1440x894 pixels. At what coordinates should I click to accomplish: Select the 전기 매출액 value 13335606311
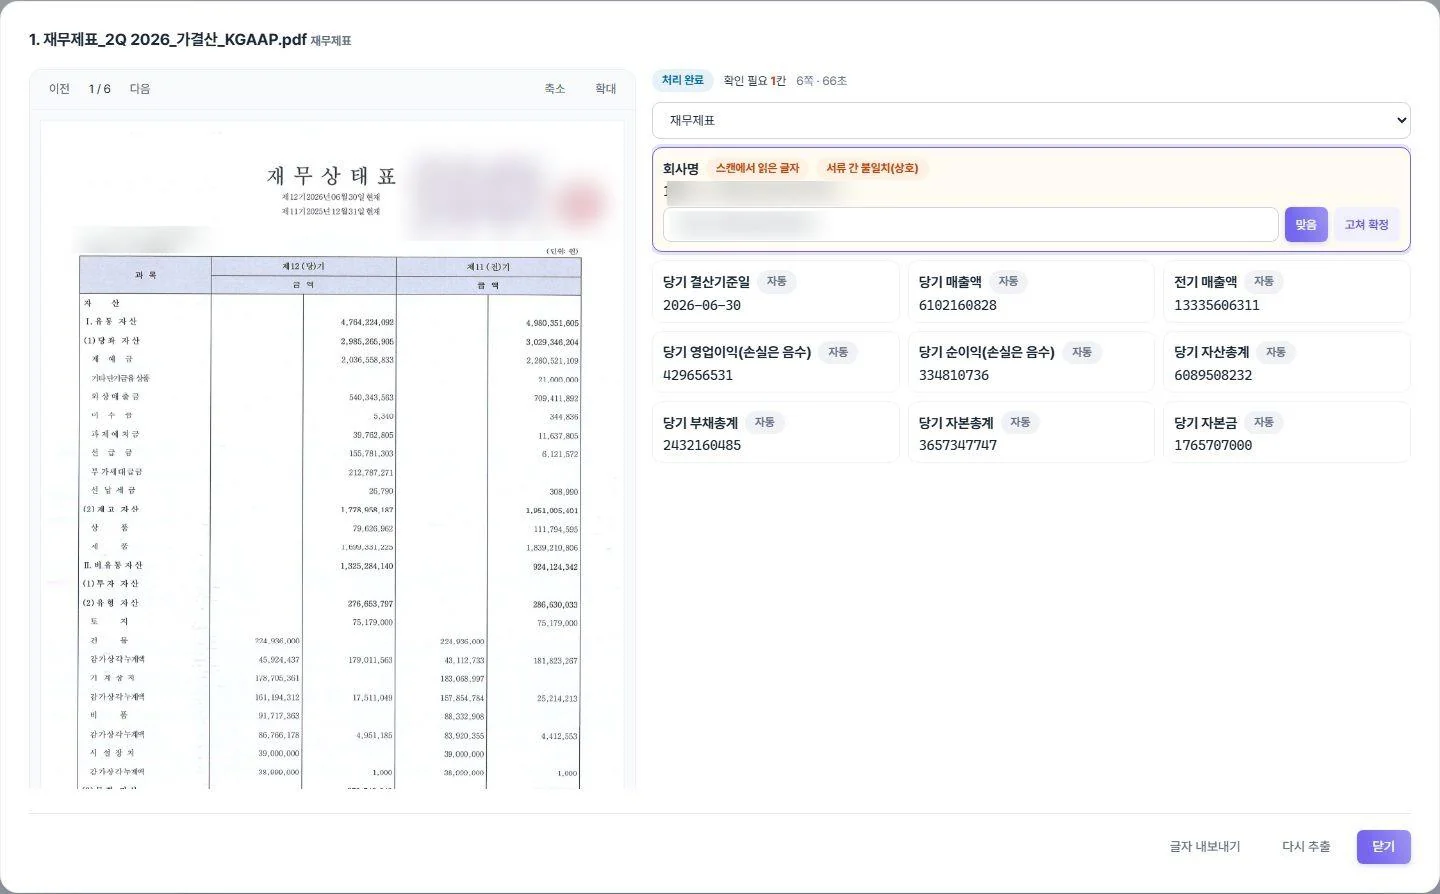pyautogui.click(x=1217, y=305)
